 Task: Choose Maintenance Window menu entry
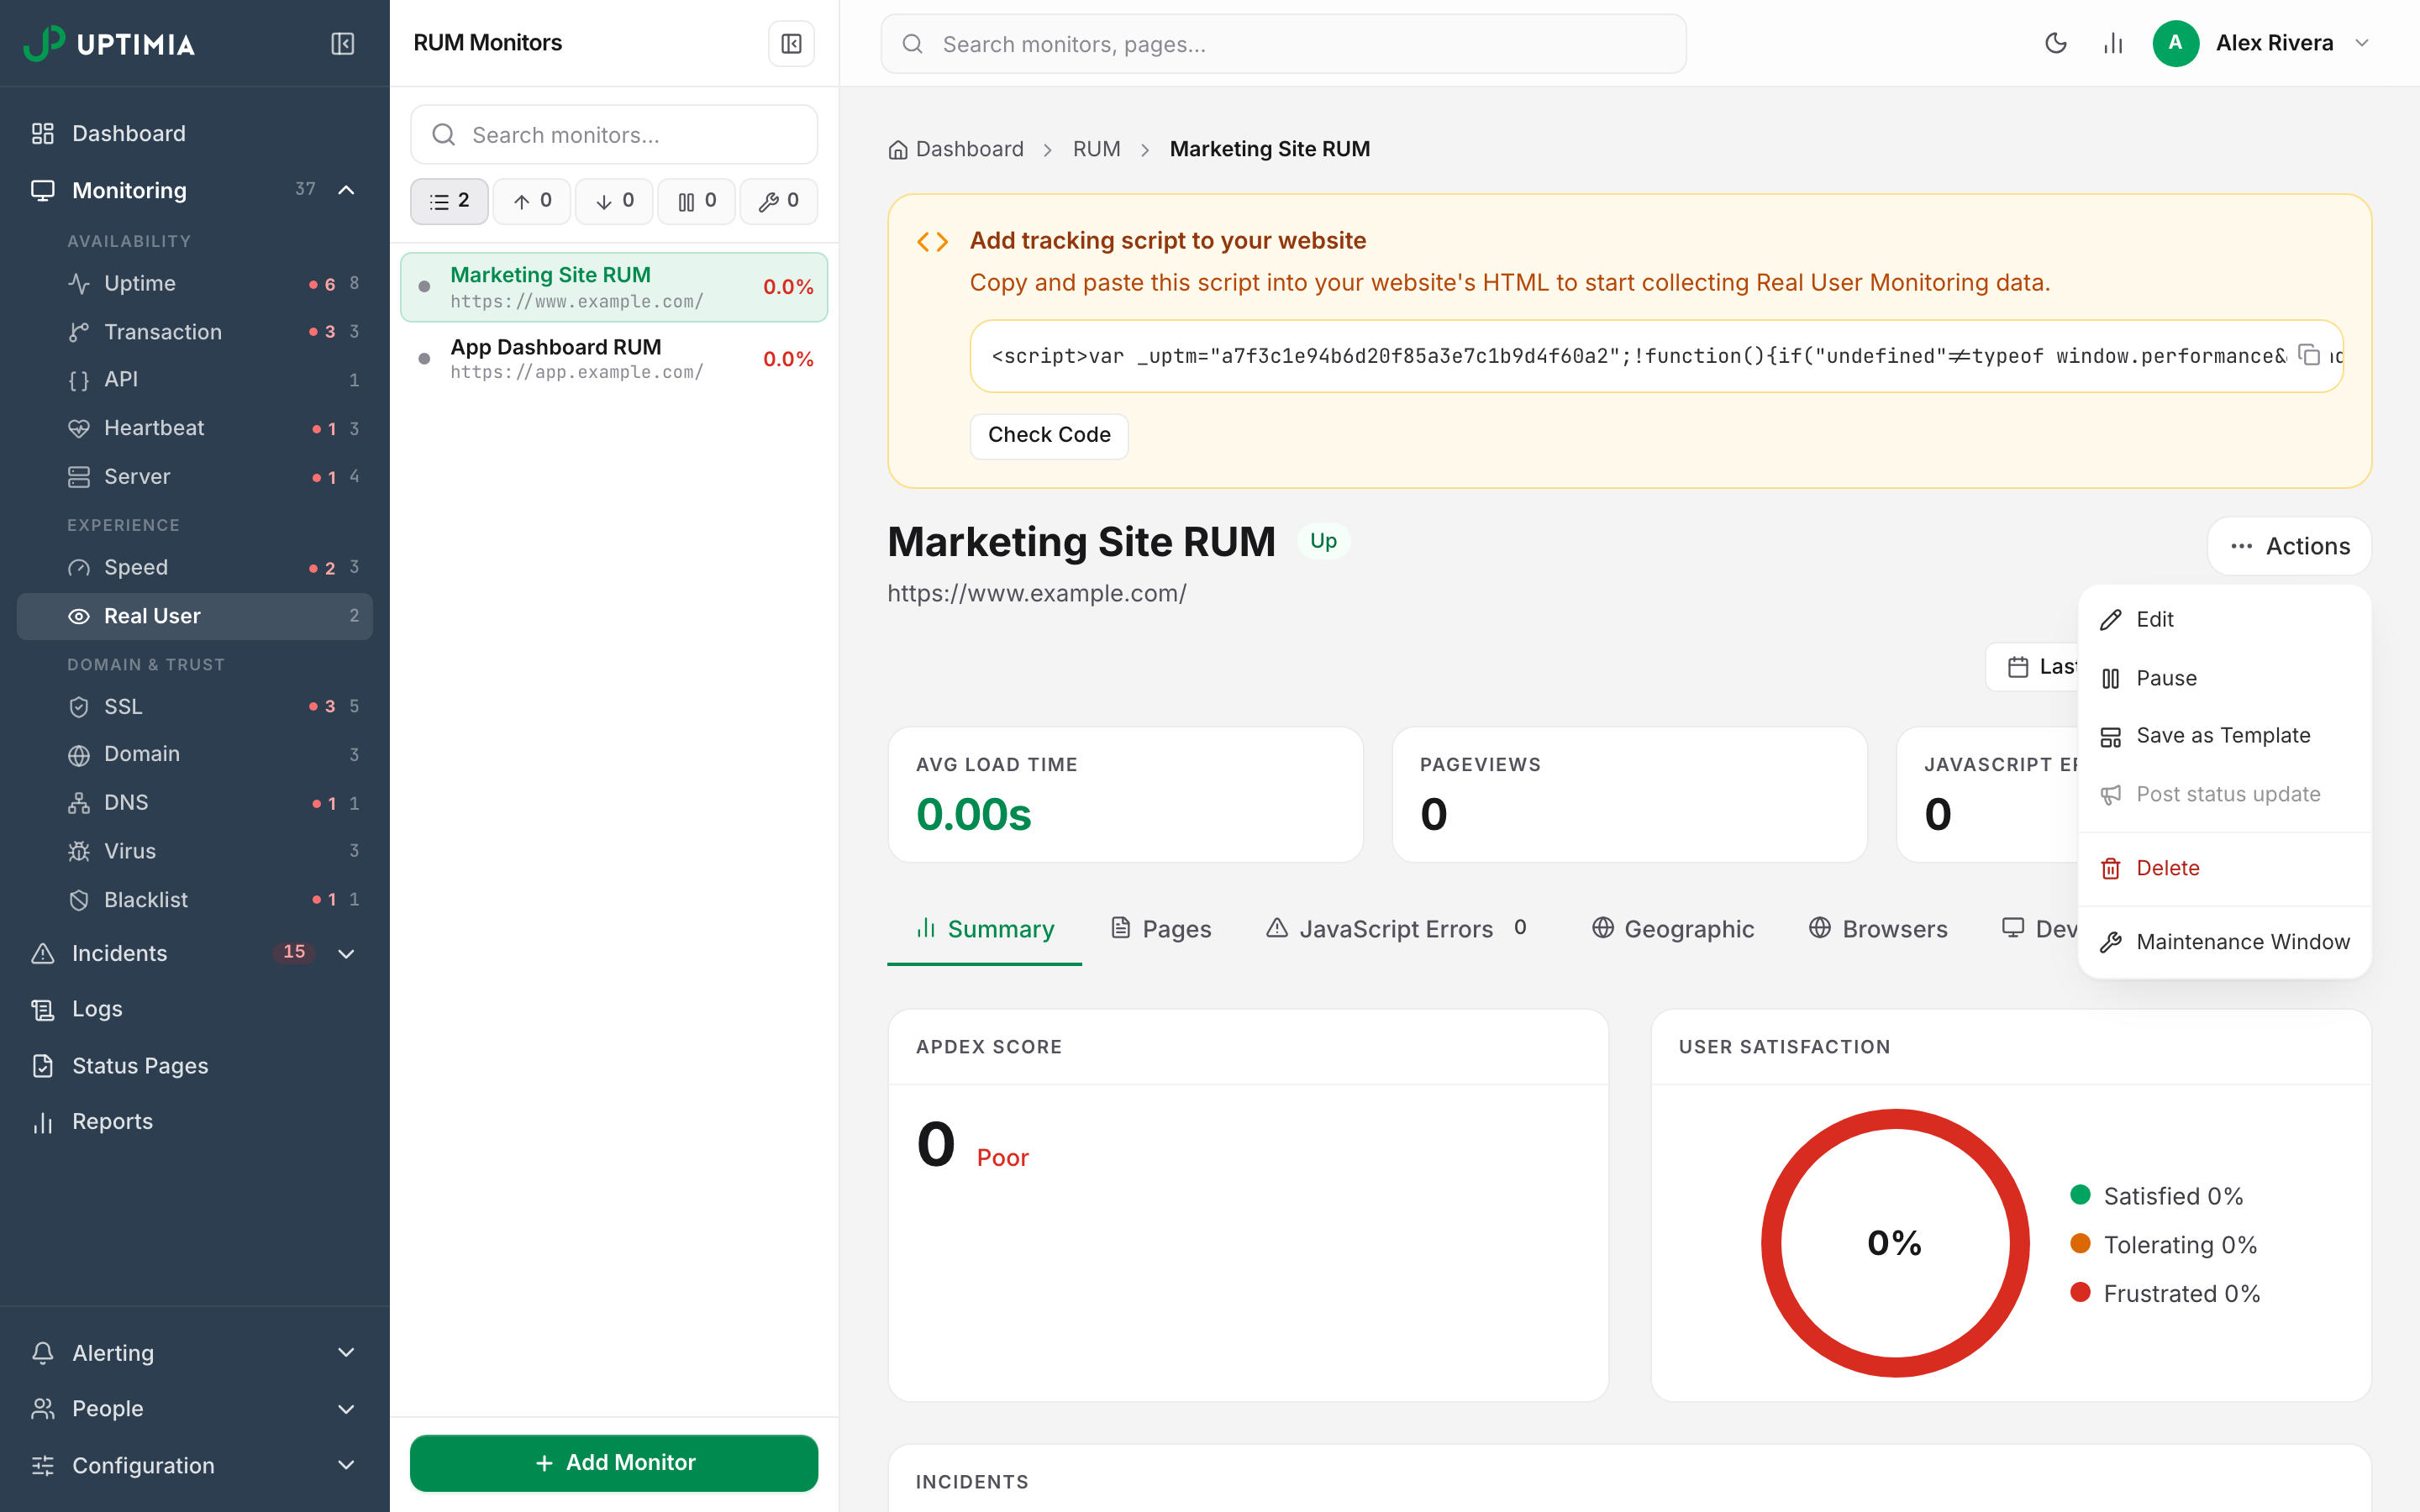pyautogui.click(x=2224, y=942)
